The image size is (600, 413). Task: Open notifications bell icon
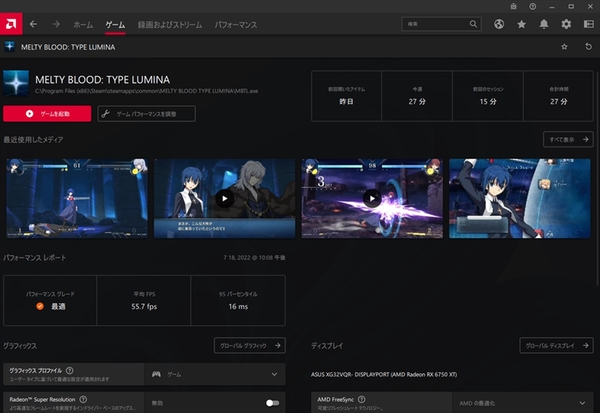[x=543, y=24]
